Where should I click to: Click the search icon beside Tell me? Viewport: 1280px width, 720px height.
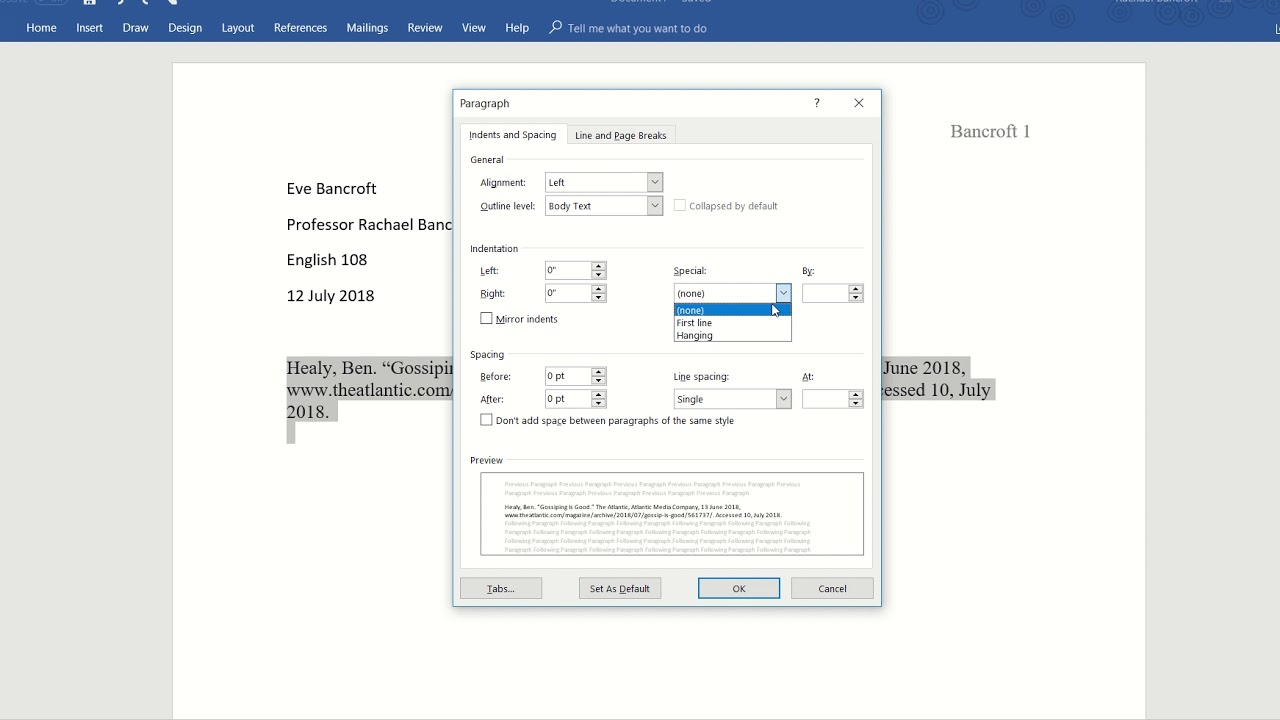coord(556,27)
